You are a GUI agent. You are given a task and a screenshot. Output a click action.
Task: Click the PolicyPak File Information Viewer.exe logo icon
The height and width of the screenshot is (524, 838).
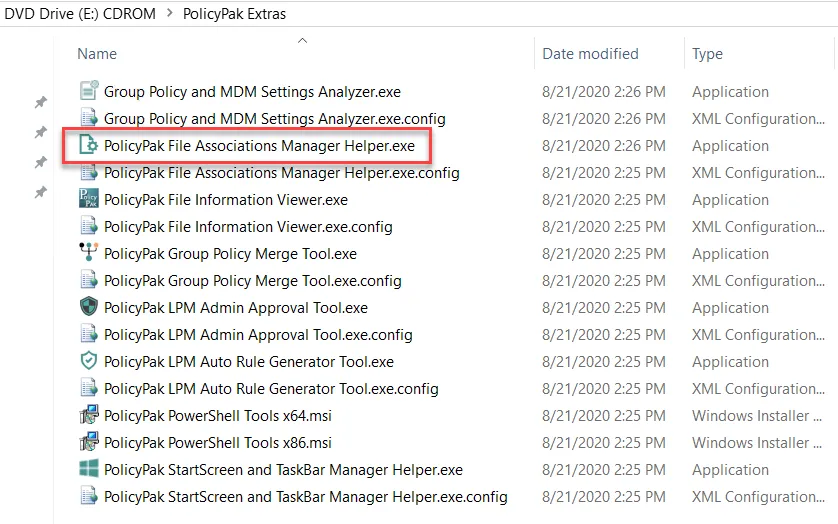[89, 199]
